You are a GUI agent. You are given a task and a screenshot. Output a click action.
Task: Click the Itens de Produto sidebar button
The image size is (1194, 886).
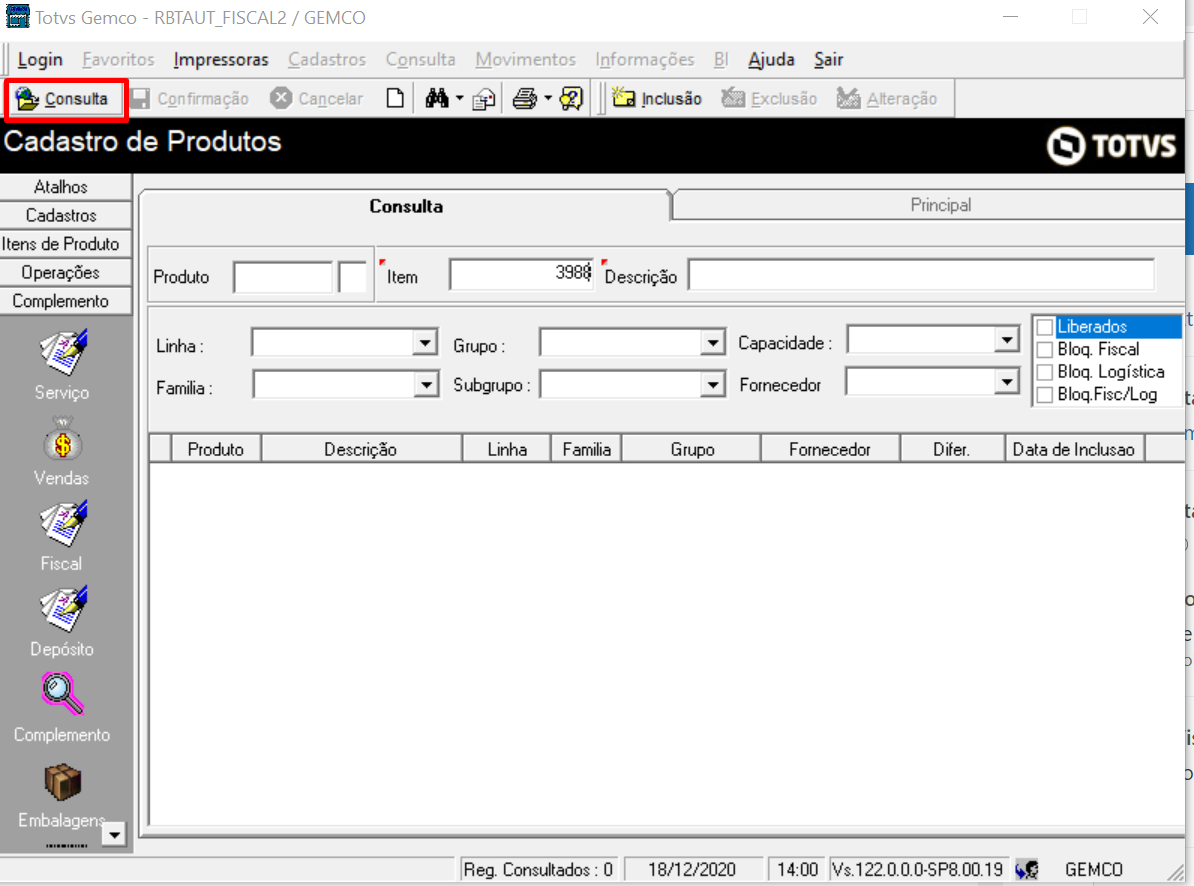click(x=65, y=244)
